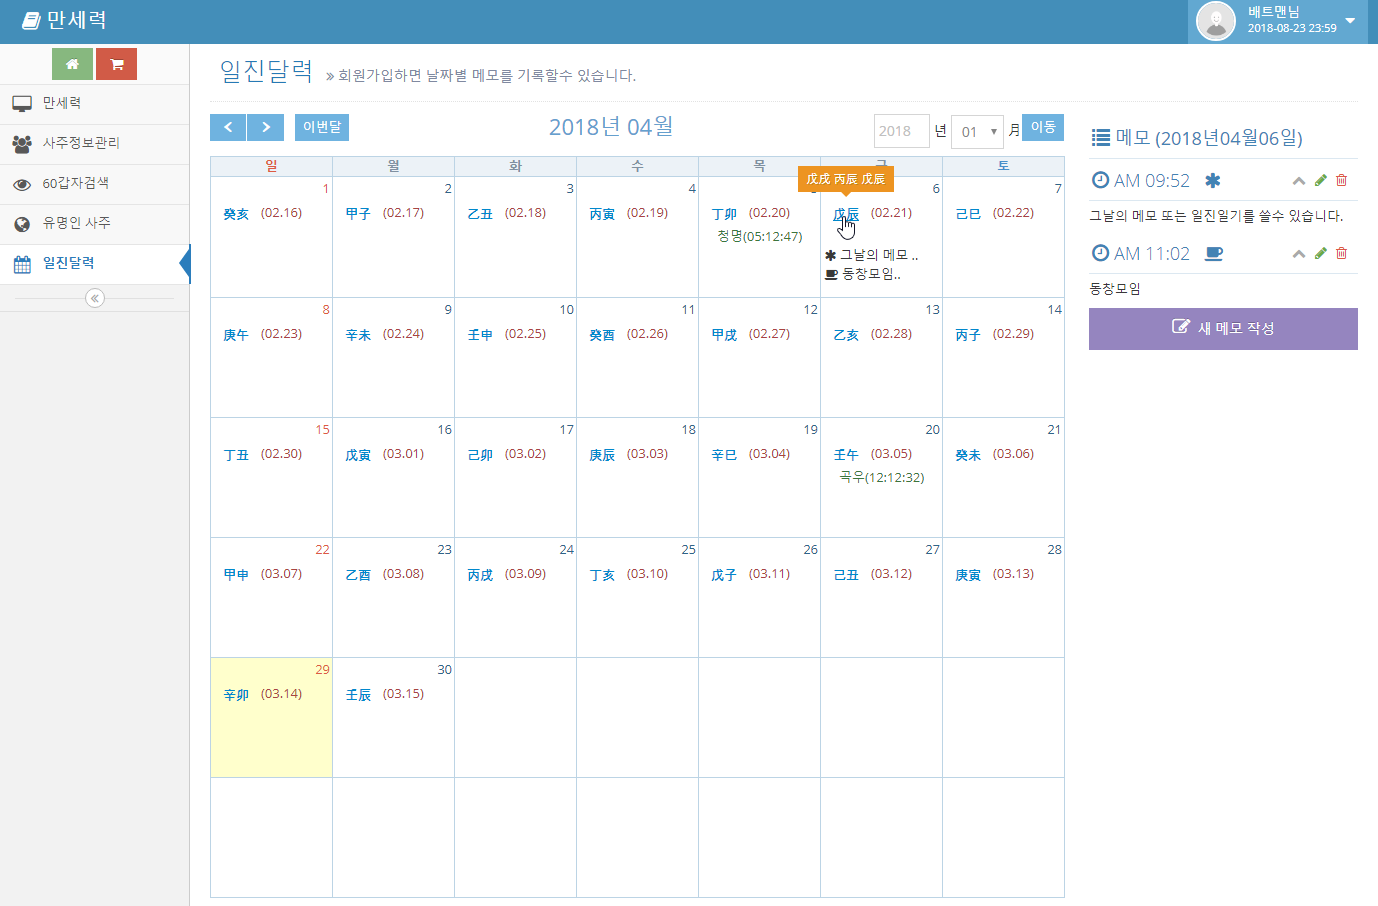Click the 丙子 link on April 14
The height and width of the screenshot is (906, 1378).
click(968, 335)
